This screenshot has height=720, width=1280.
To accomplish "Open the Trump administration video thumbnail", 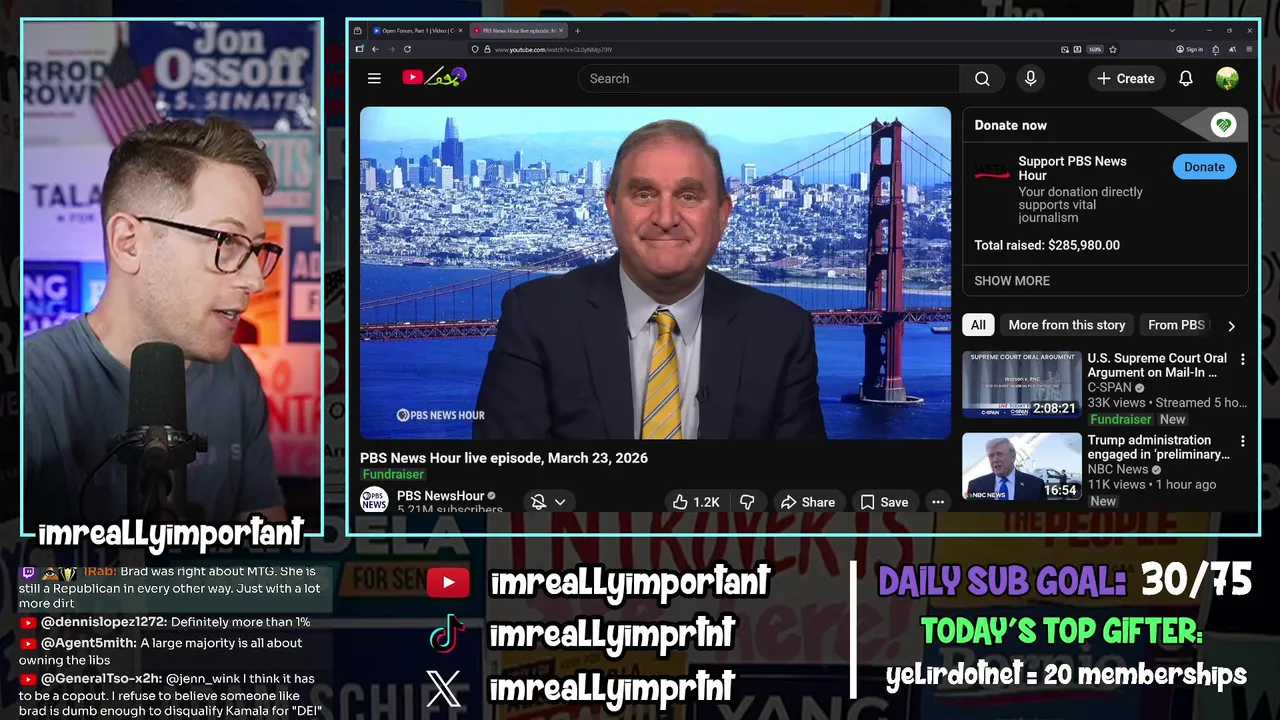I will [x=1022, y=466].
